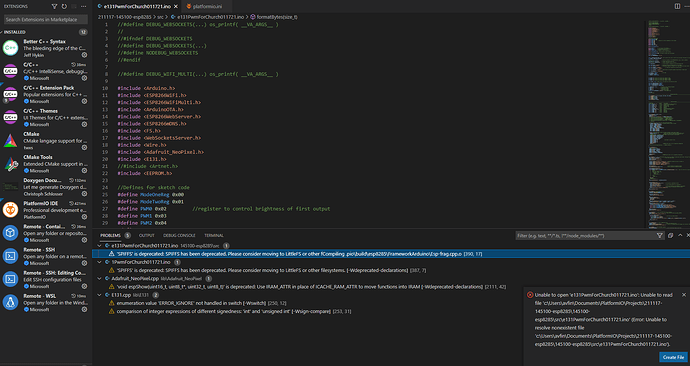Image resolution: width=690 pixels, height=366 pixels.
Task: Select C/C++ Themes extension icon
Action: (11, 117)
